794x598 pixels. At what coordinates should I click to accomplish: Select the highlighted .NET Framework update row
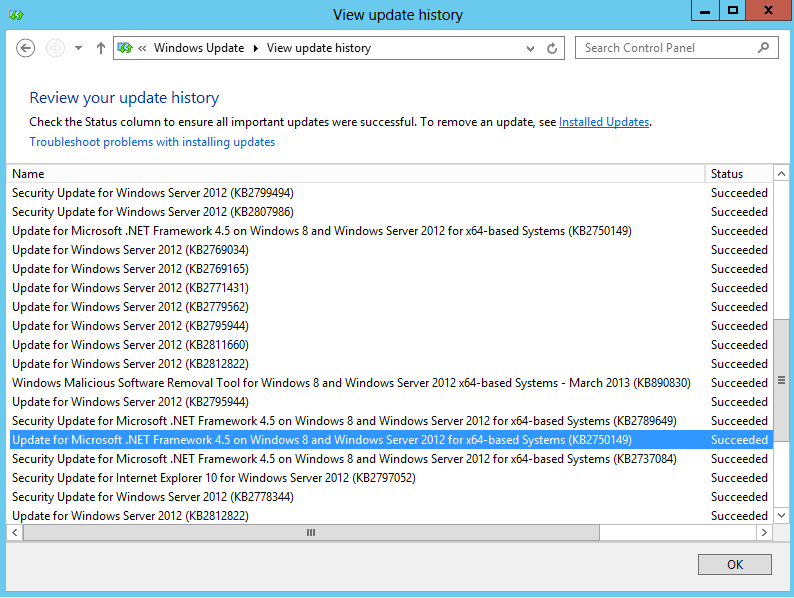pyautogui.click(x=390, y=440)
